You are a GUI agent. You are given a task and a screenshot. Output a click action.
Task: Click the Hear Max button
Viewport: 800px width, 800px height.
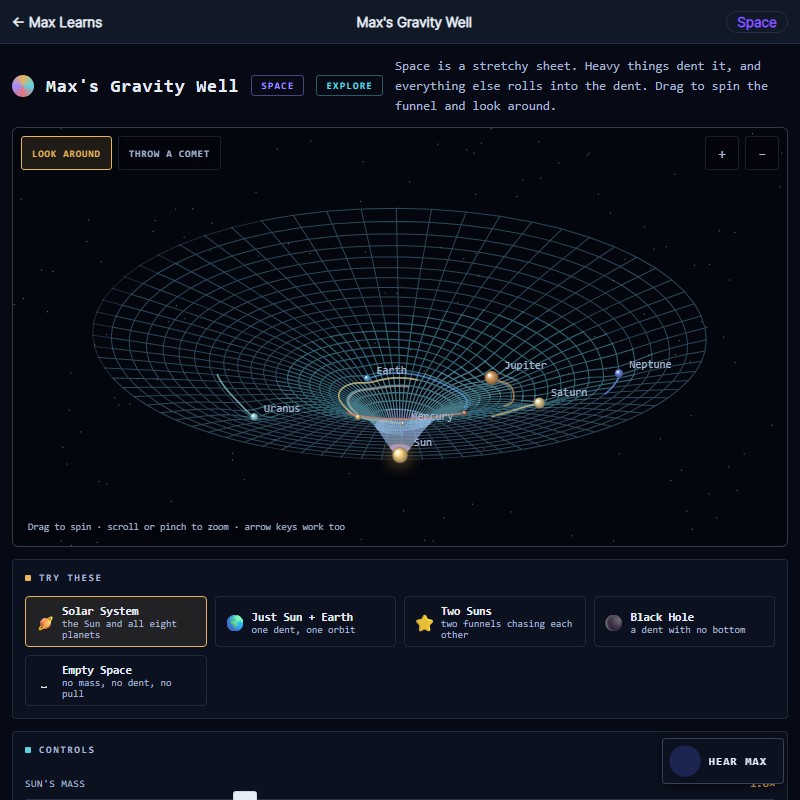coord(722,761)
